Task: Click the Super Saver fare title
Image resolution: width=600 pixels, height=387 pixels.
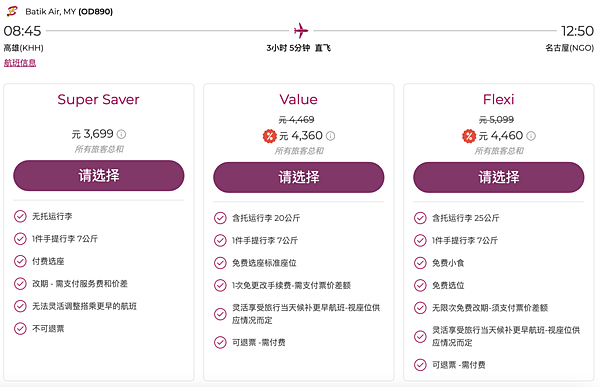Action: pos(98,100)
